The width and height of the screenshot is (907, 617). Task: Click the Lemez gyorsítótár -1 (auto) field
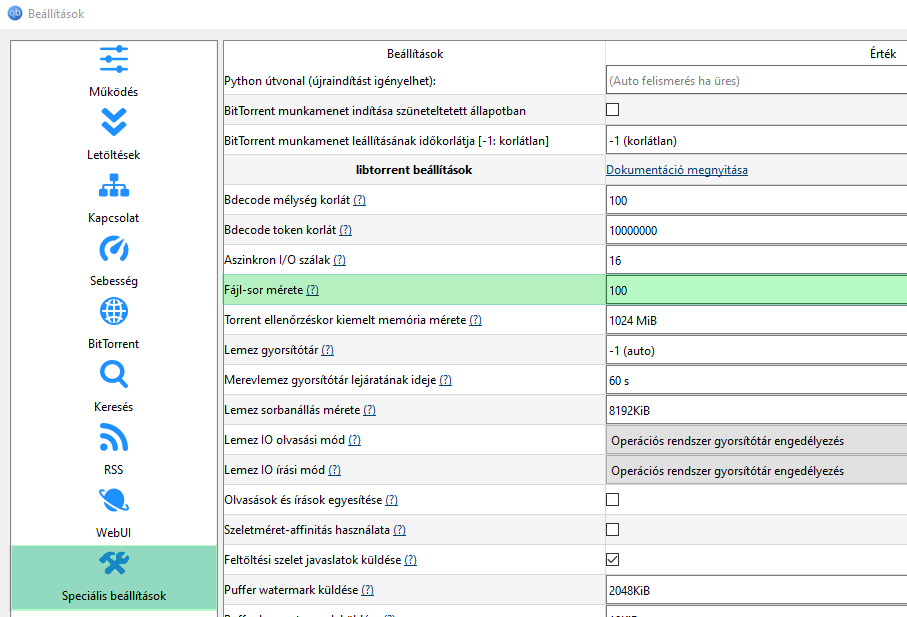(756, 350)
